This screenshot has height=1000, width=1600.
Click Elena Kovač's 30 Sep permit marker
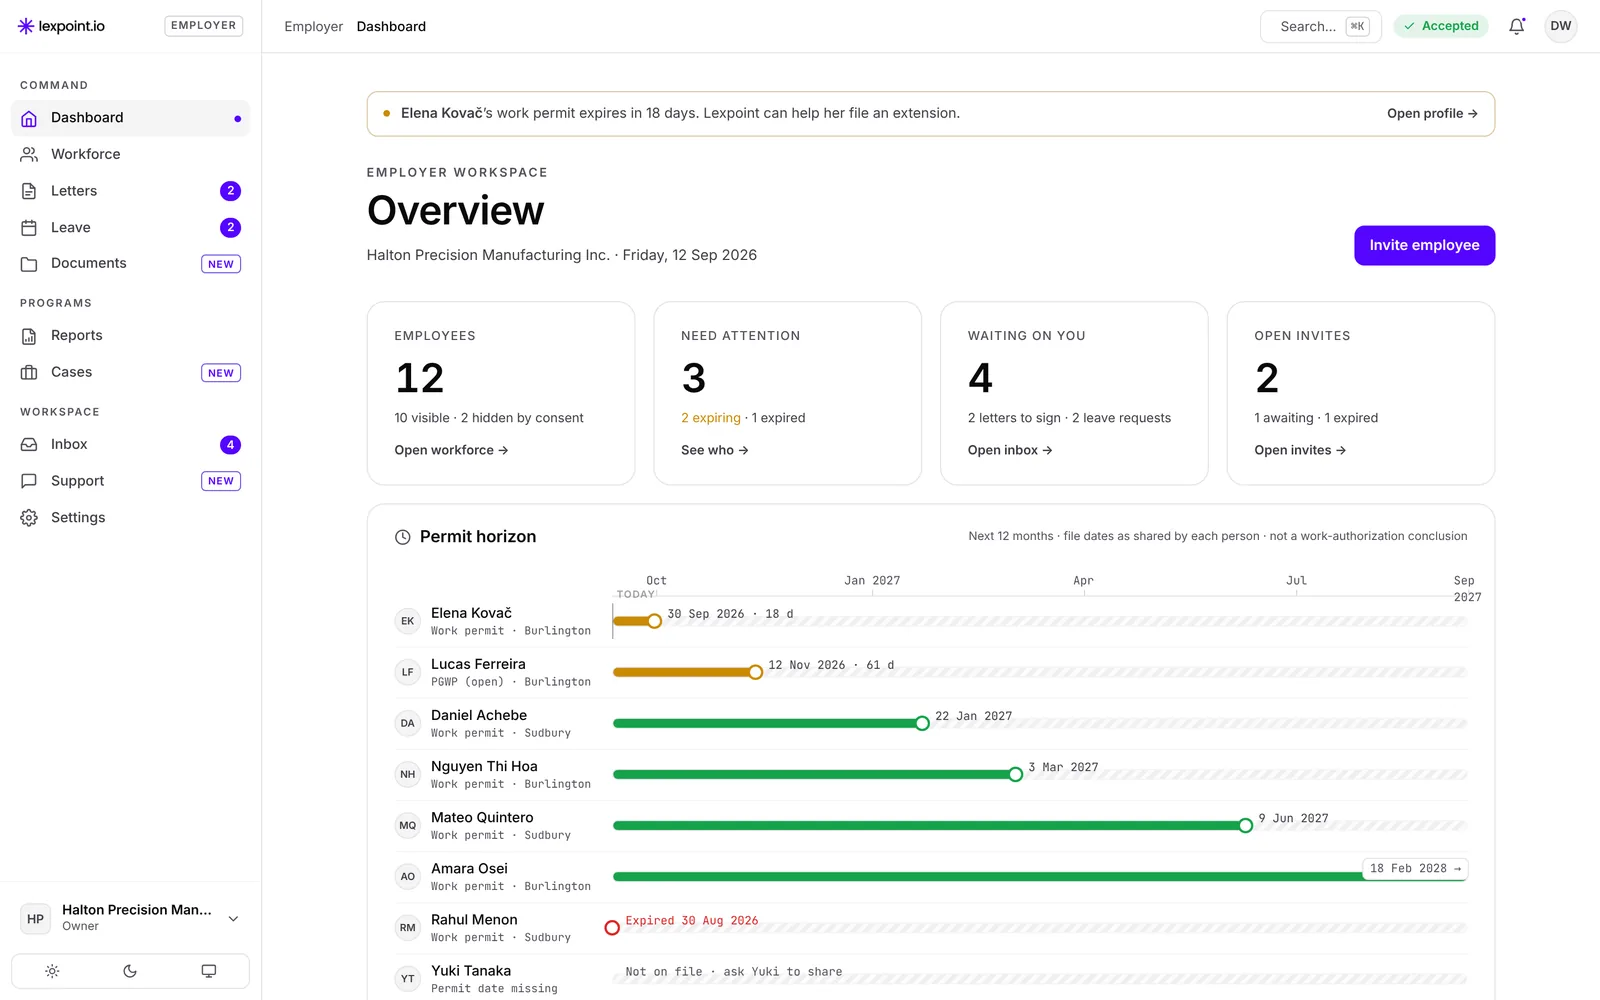click(x=654, y=621)
